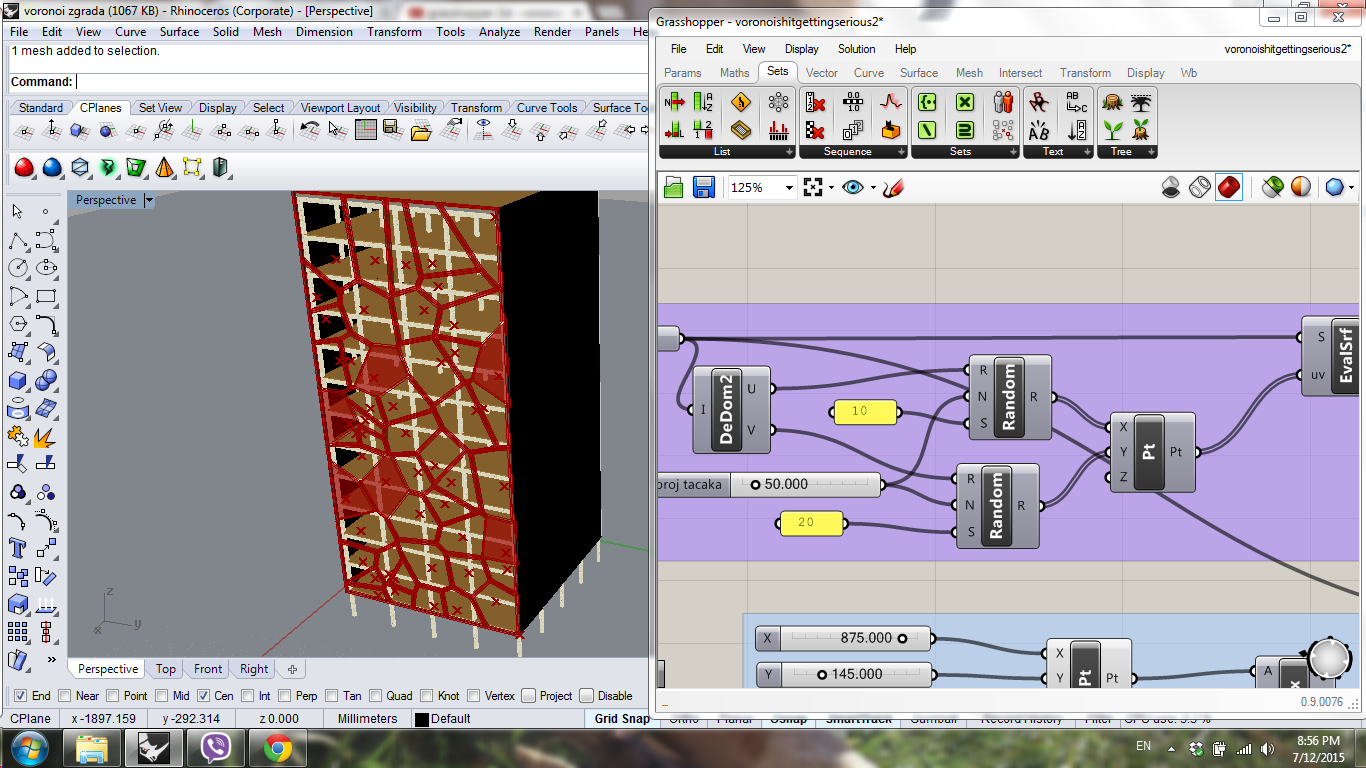
Task: Open the 125% zoom level dropdown
Action: pos(789,187)
